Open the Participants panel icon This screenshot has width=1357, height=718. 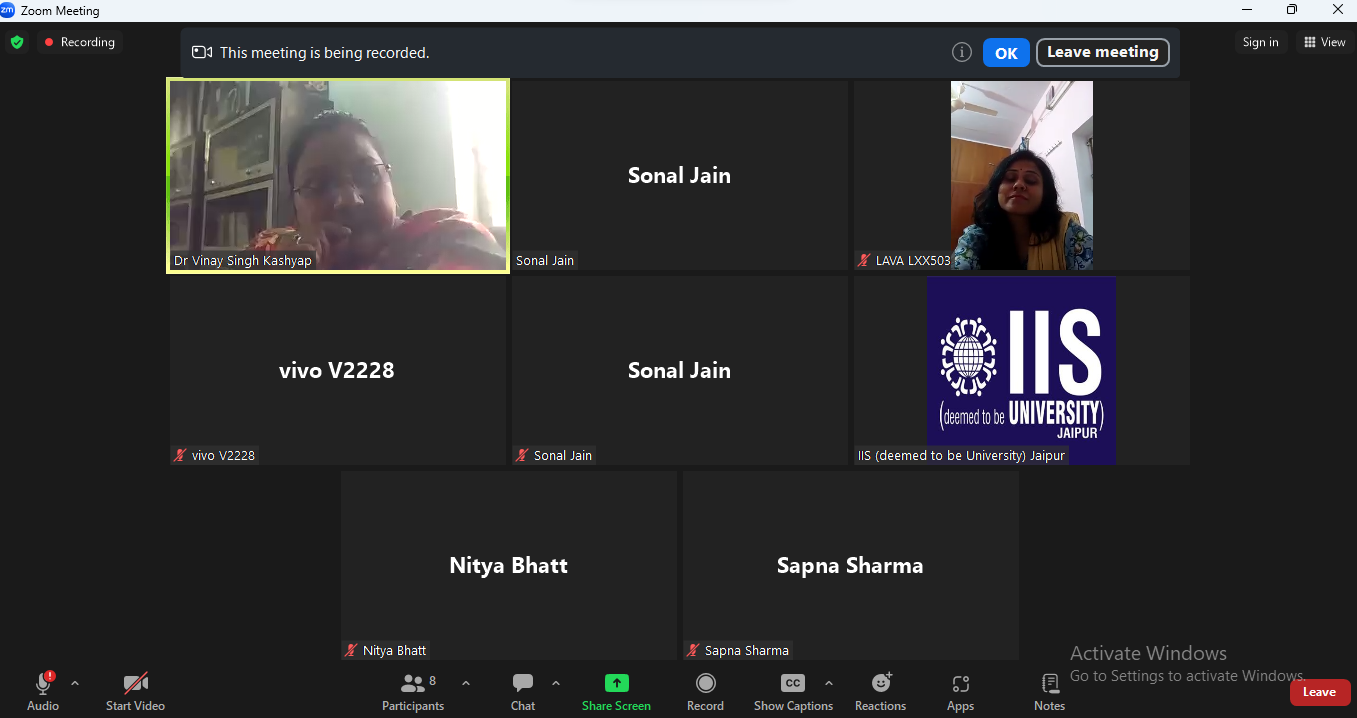[x=412, y=684]
